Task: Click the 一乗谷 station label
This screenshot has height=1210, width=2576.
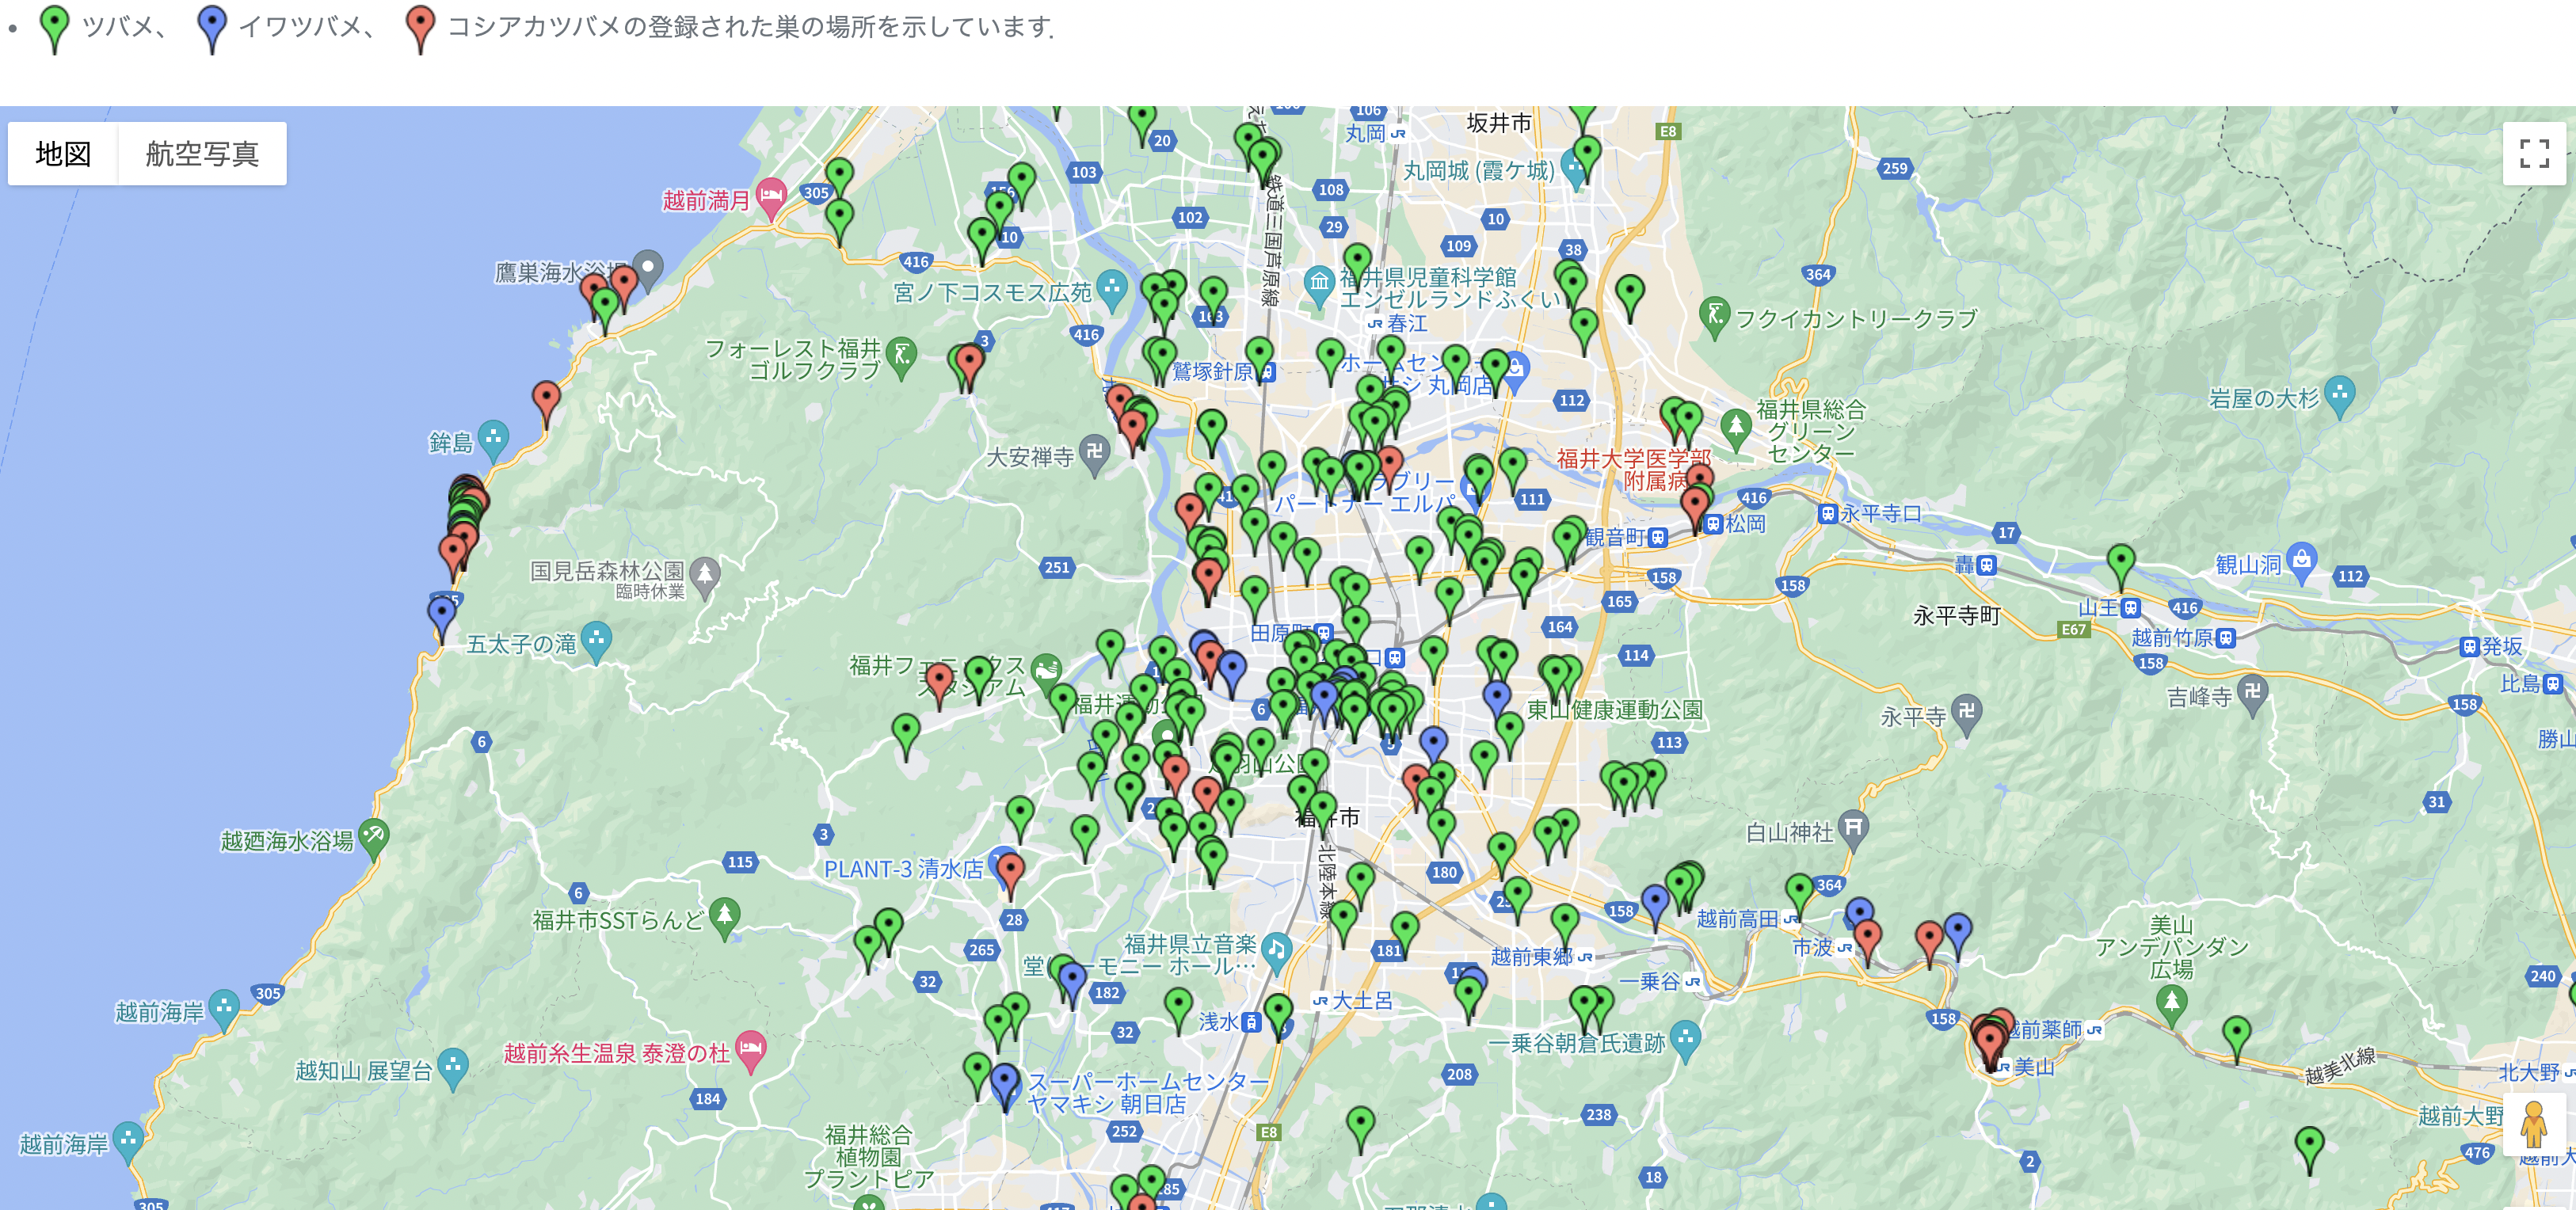Action: (x=1649, y=981)
